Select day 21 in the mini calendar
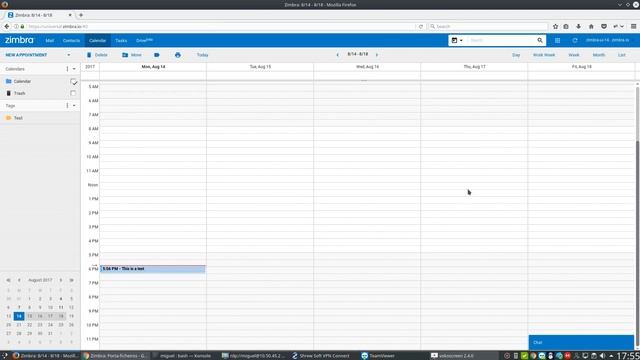 click(19, 325)
